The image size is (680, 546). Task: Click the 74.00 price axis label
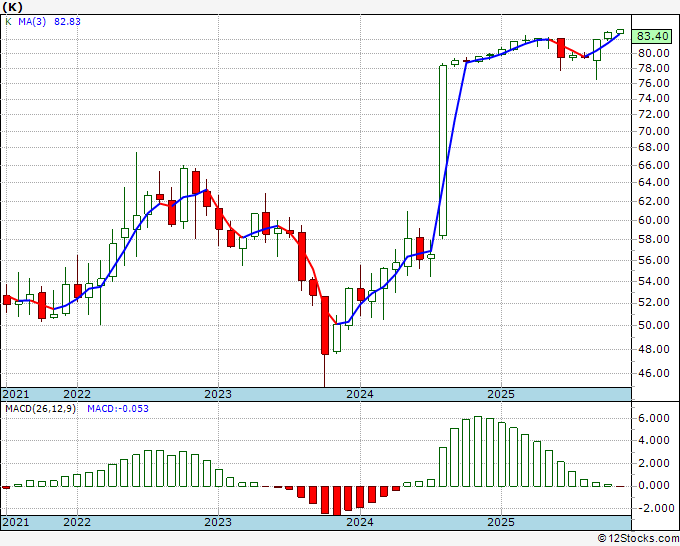(x=654, y=98)
